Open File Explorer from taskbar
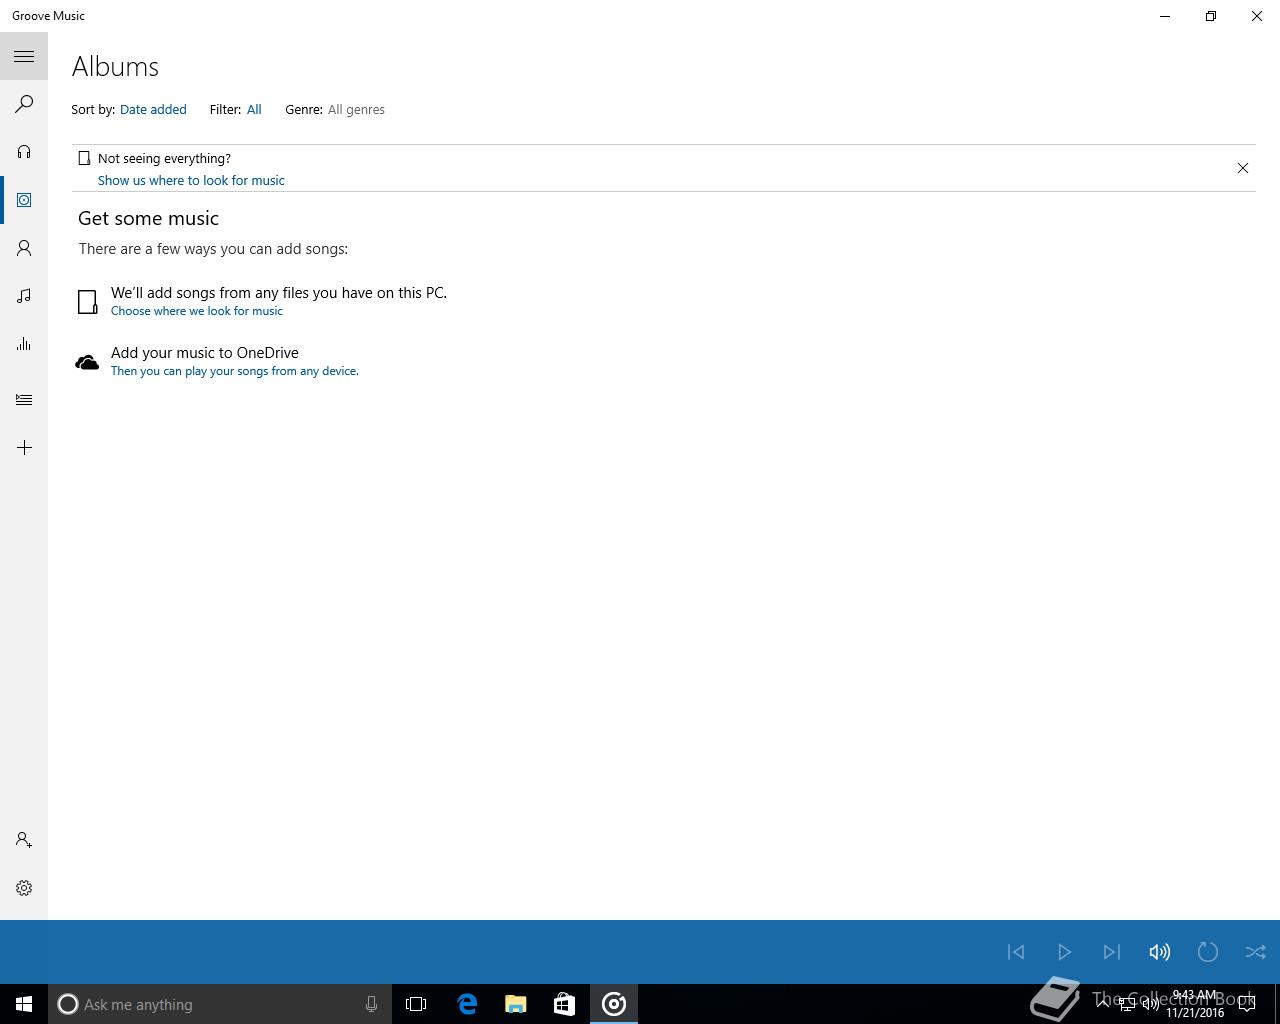Screen dimensions: 1280x1024 click(x=516, y=1004)
